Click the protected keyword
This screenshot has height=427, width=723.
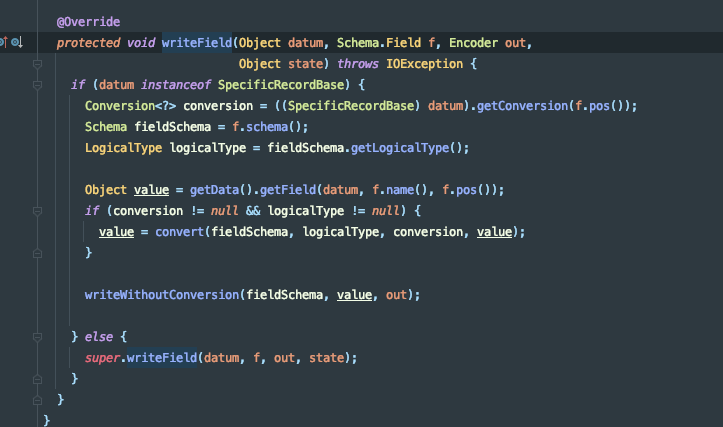click(89, 43)
